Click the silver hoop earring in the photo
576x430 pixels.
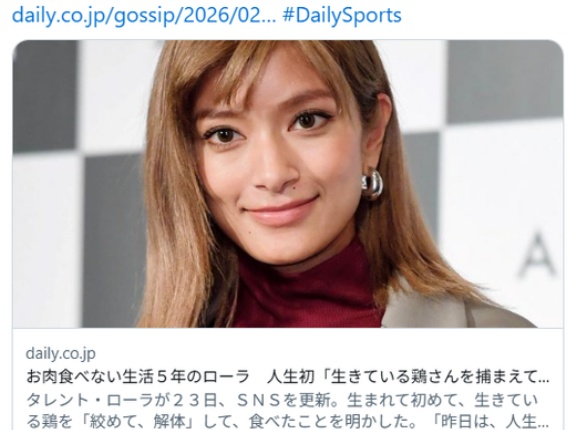(372, 185)
